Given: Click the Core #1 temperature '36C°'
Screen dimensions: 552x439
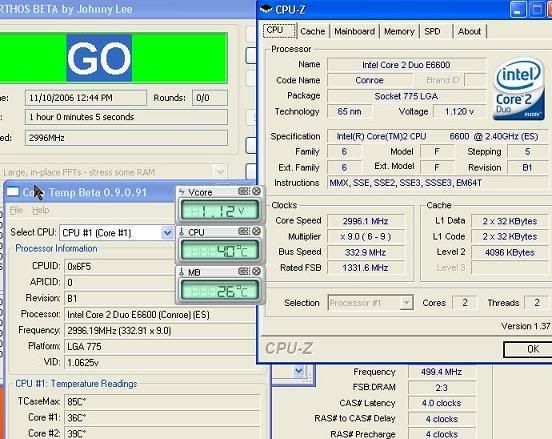Looking at the screenshot, I should pyautogui.click(x=162, y=418).
